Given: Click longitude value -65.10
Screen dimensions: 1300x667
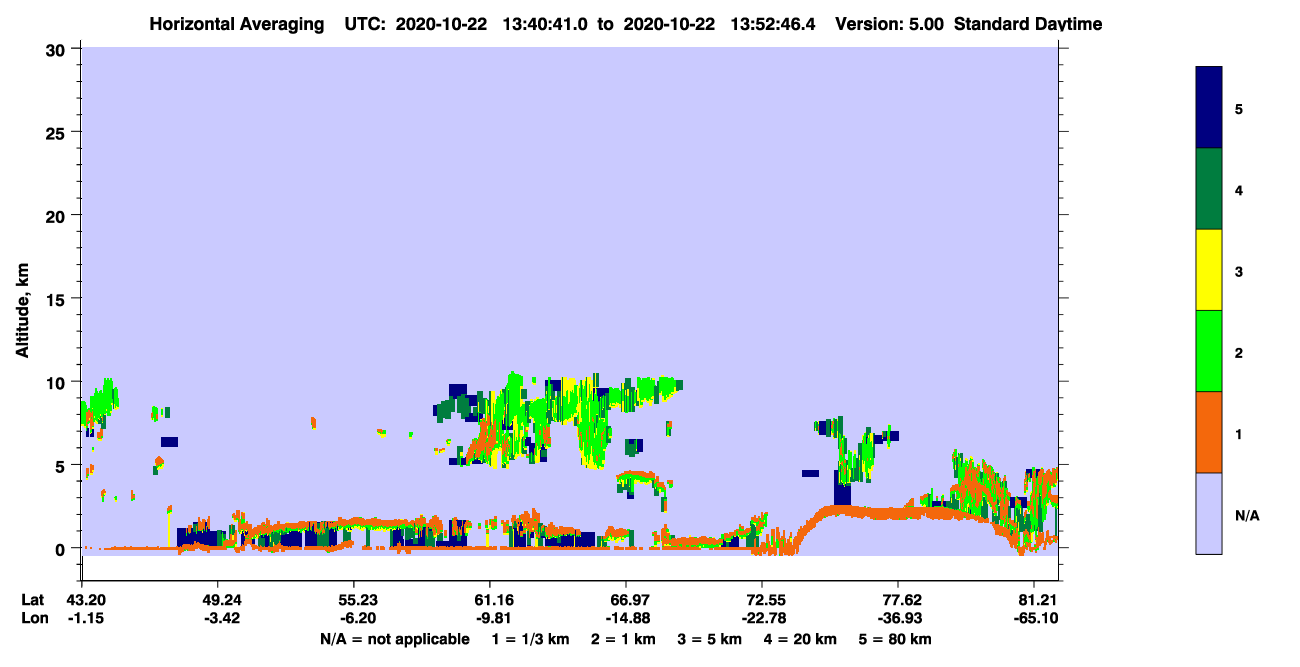Looking at the screenshot, I should click(x=1034, y=618).
